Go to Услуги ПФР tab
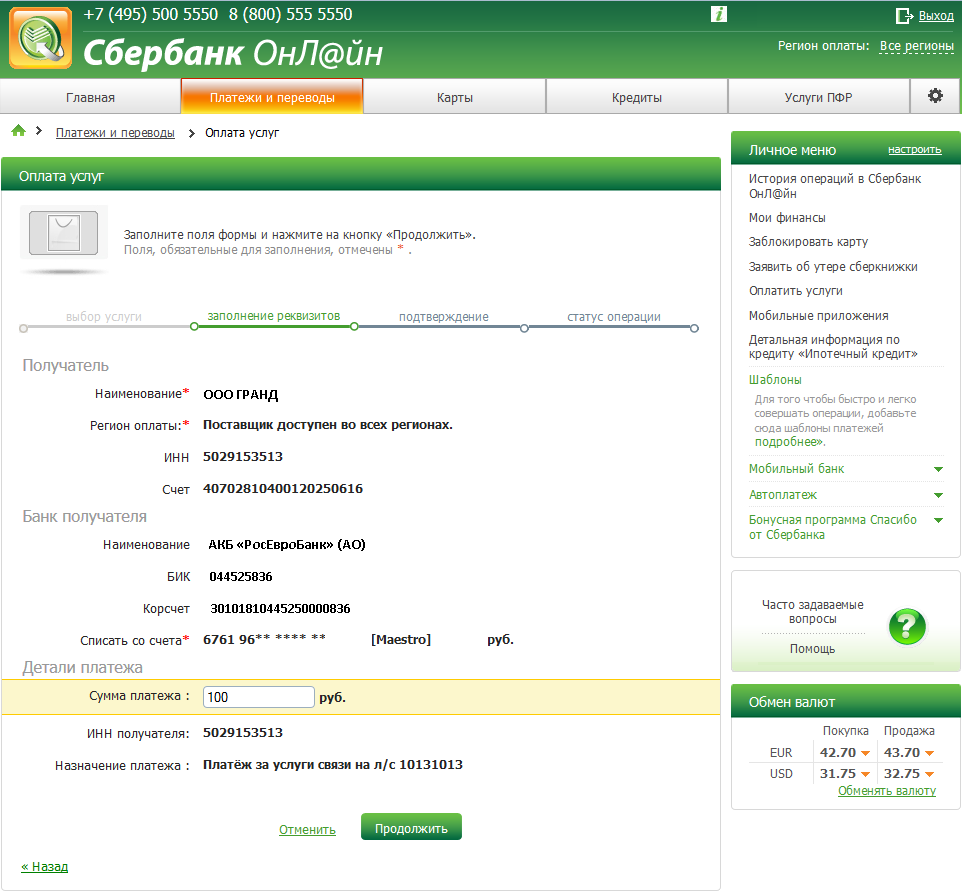 [x=818, y=97]
